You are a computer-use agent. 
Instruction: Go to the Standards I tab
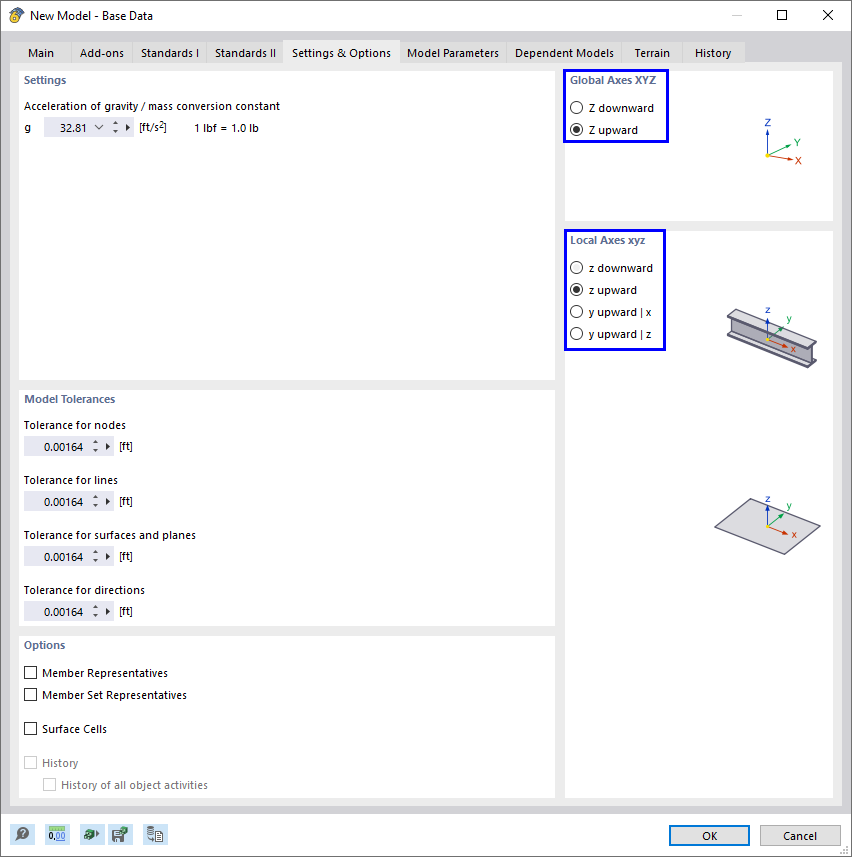(x=169, y=53)
